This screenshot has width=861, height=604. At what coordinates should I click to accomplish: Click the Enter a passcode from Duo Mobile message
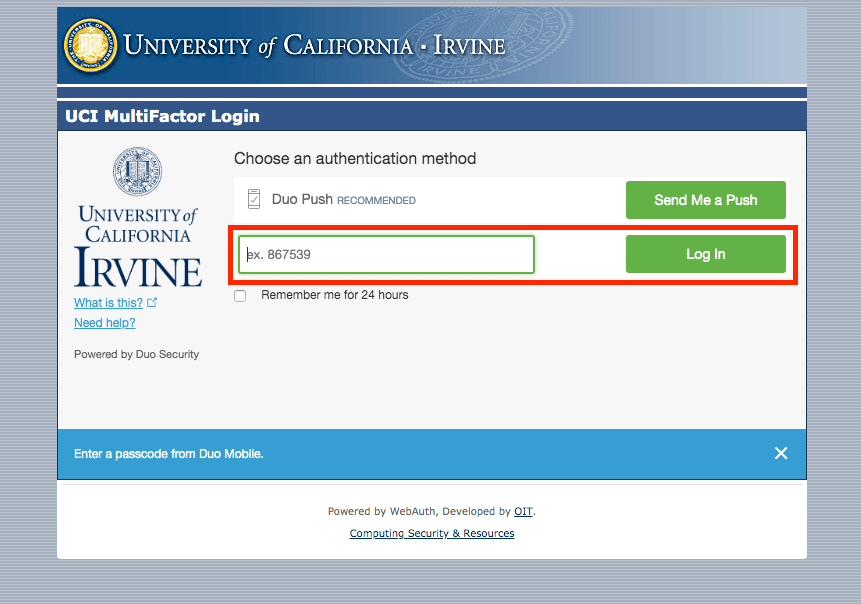click(x=169, y=454)
